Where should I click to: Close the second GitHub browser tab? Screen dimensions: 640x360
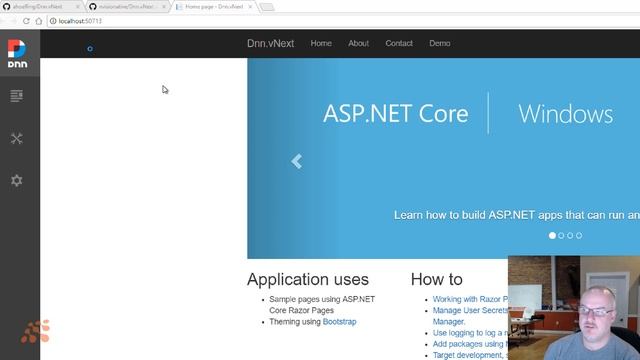(x=164, y=7)
